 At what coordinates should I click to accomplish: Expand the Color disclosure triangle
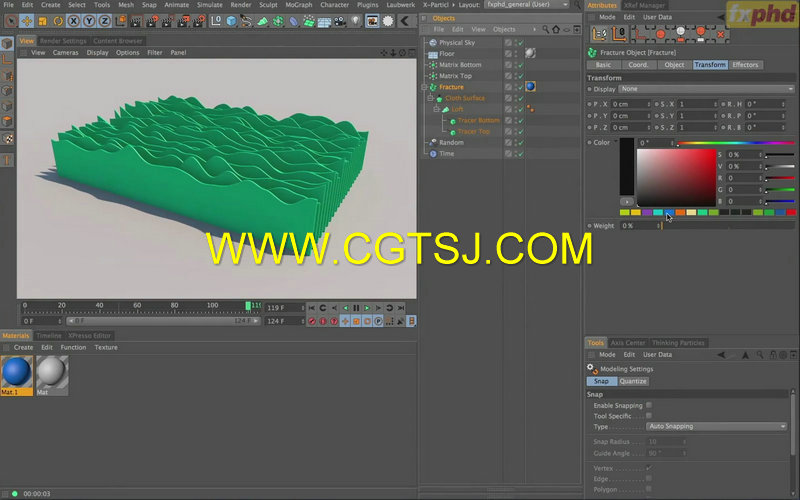coord(616,142)
